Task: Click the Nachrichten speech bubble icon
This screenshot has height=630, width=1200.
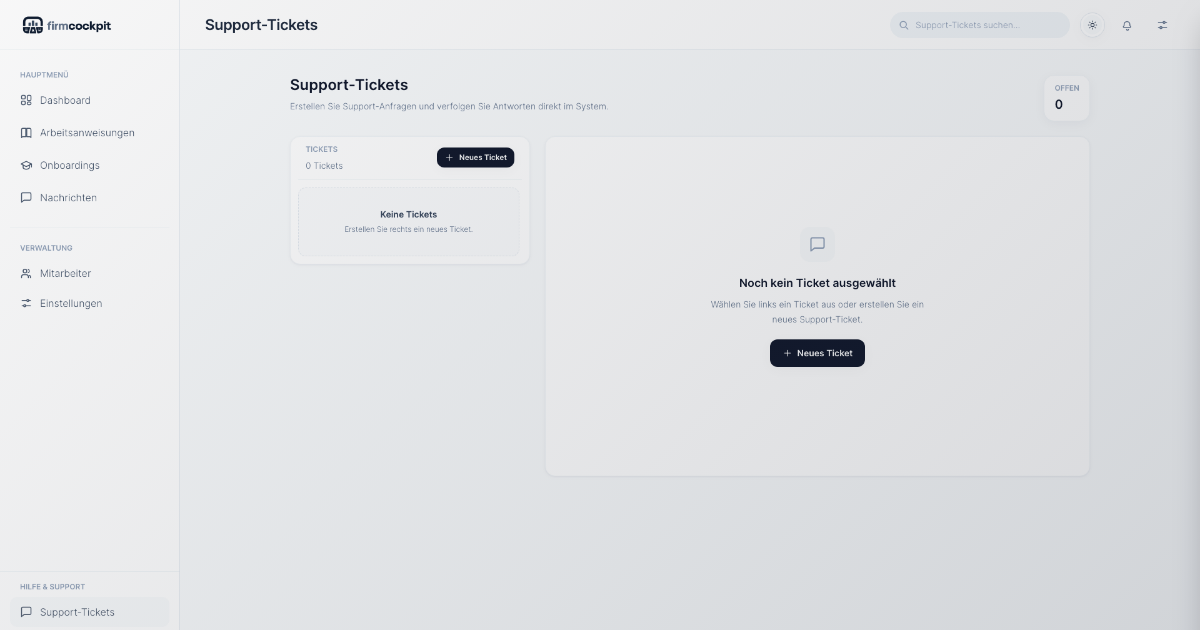Action: [x=27, y=198]
